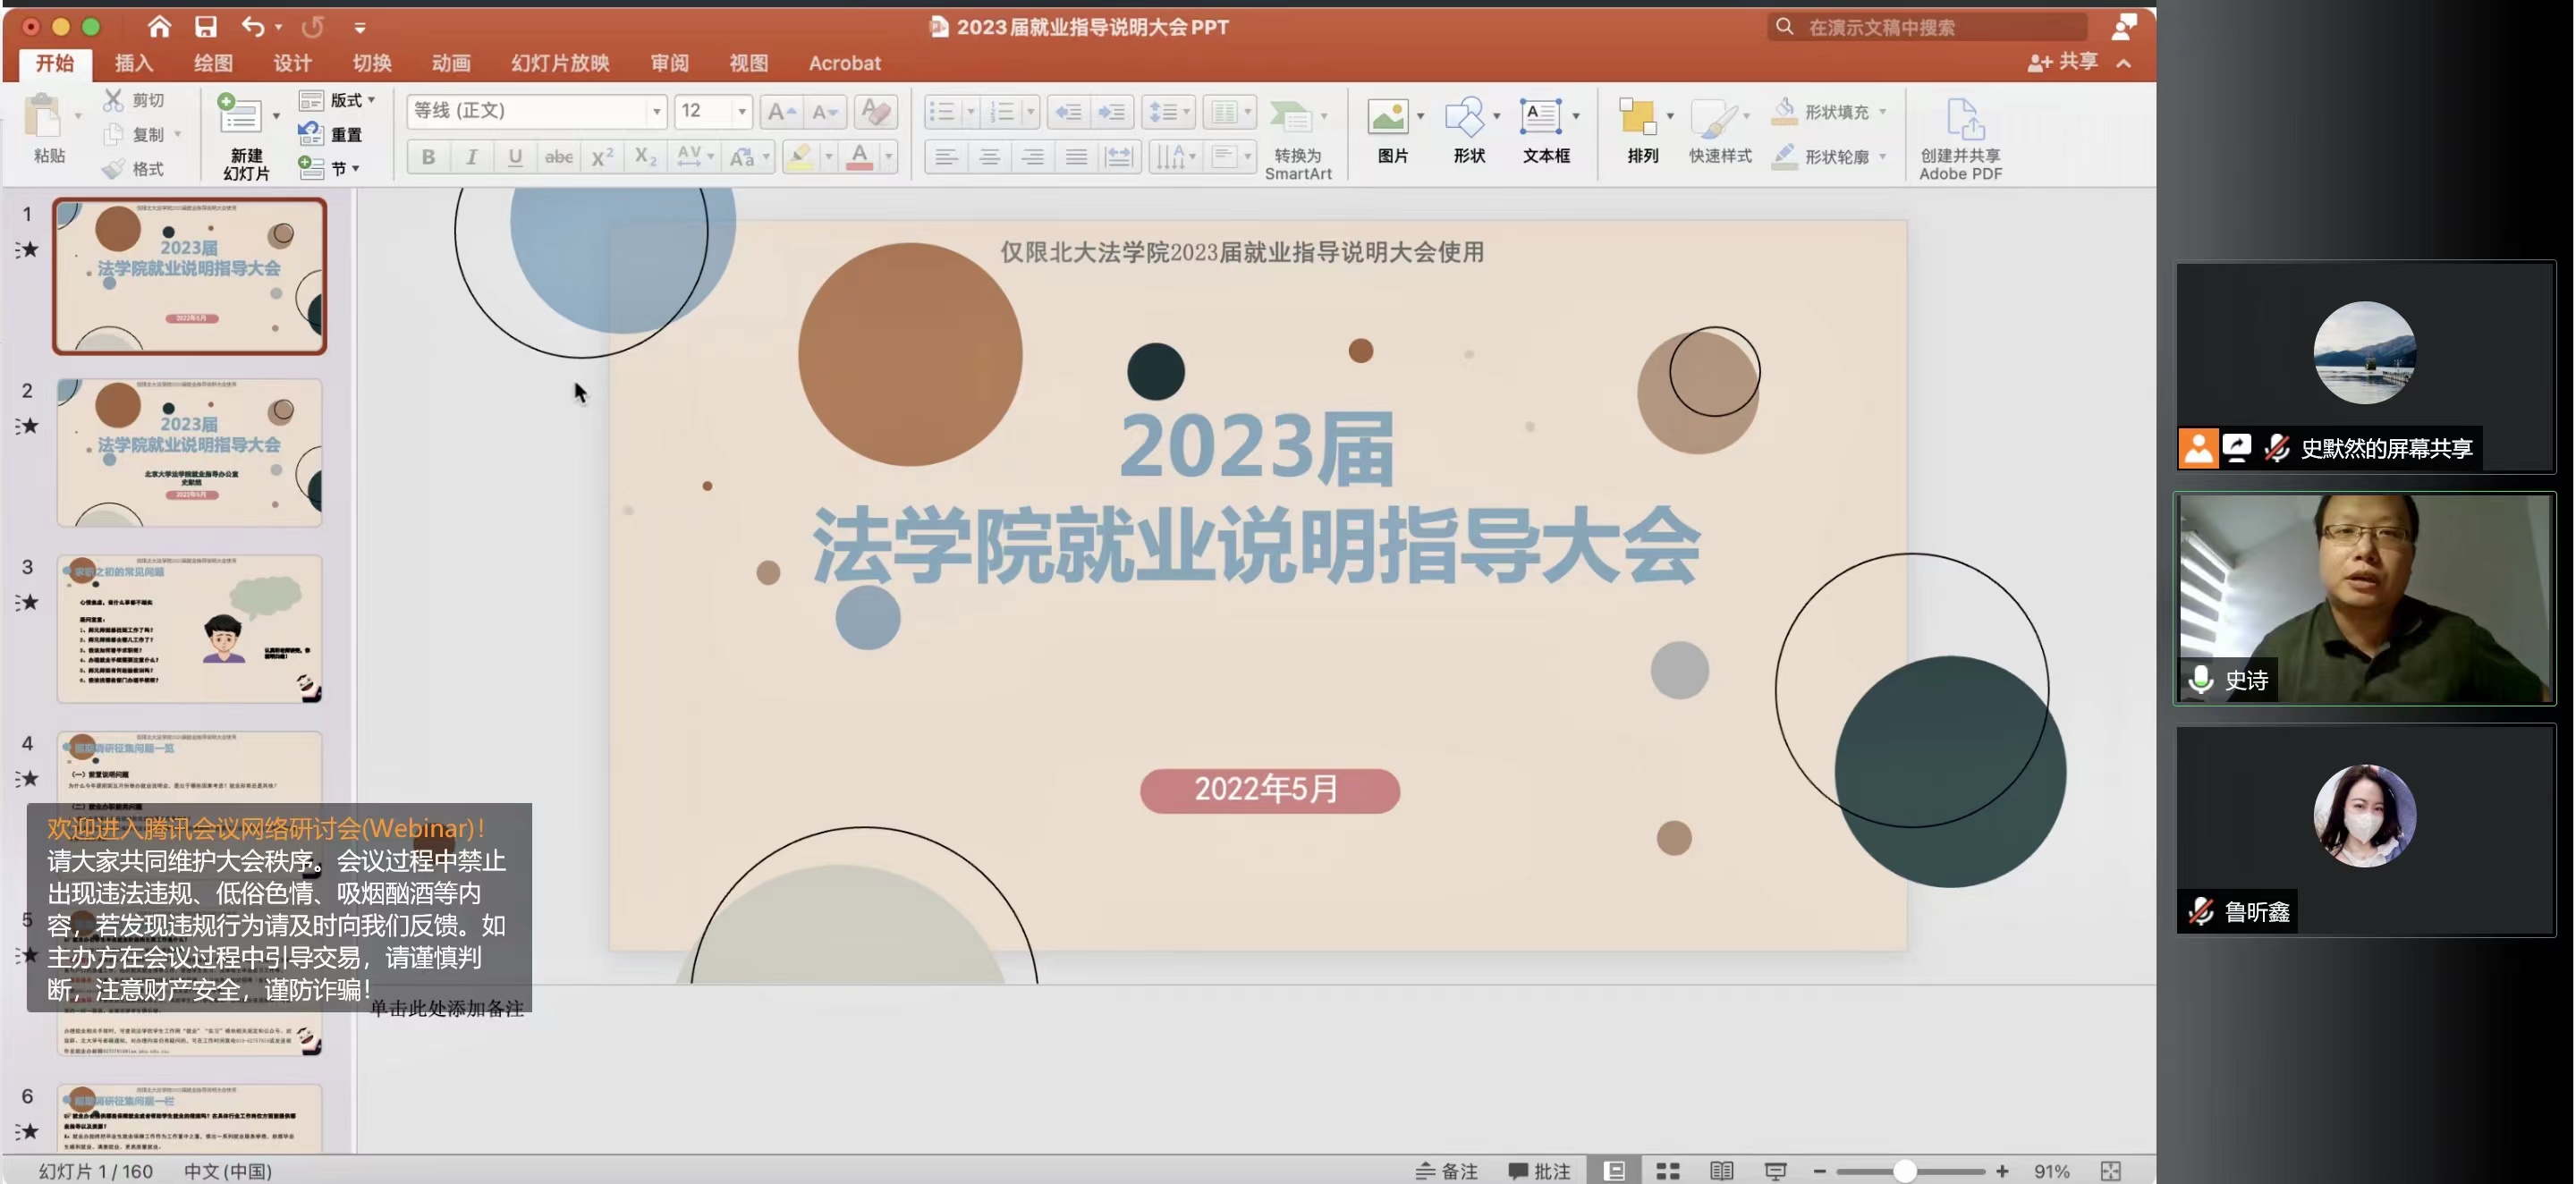The image size is (2576, 1184).
Task: Open slide sorter view in status bar
Action: click(1667, 1171)
